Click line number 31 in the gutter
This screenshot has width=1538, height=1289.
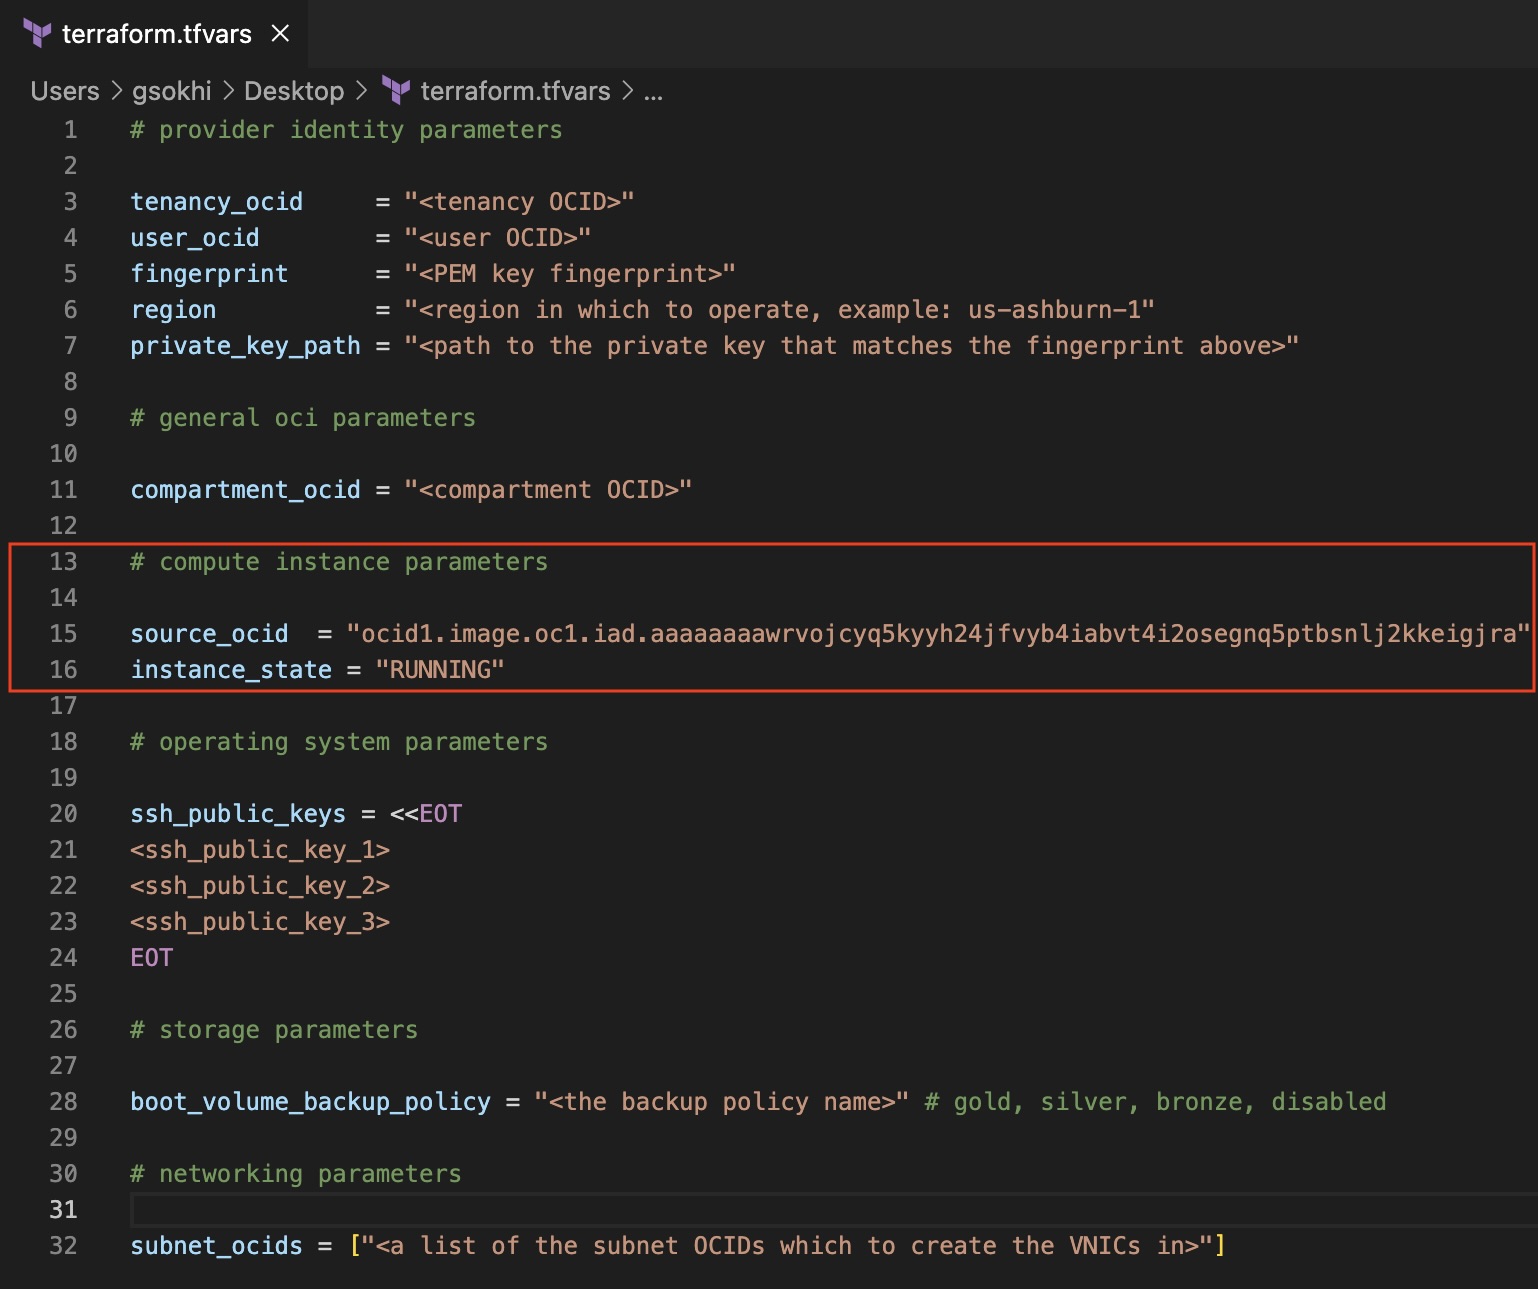63,1209
